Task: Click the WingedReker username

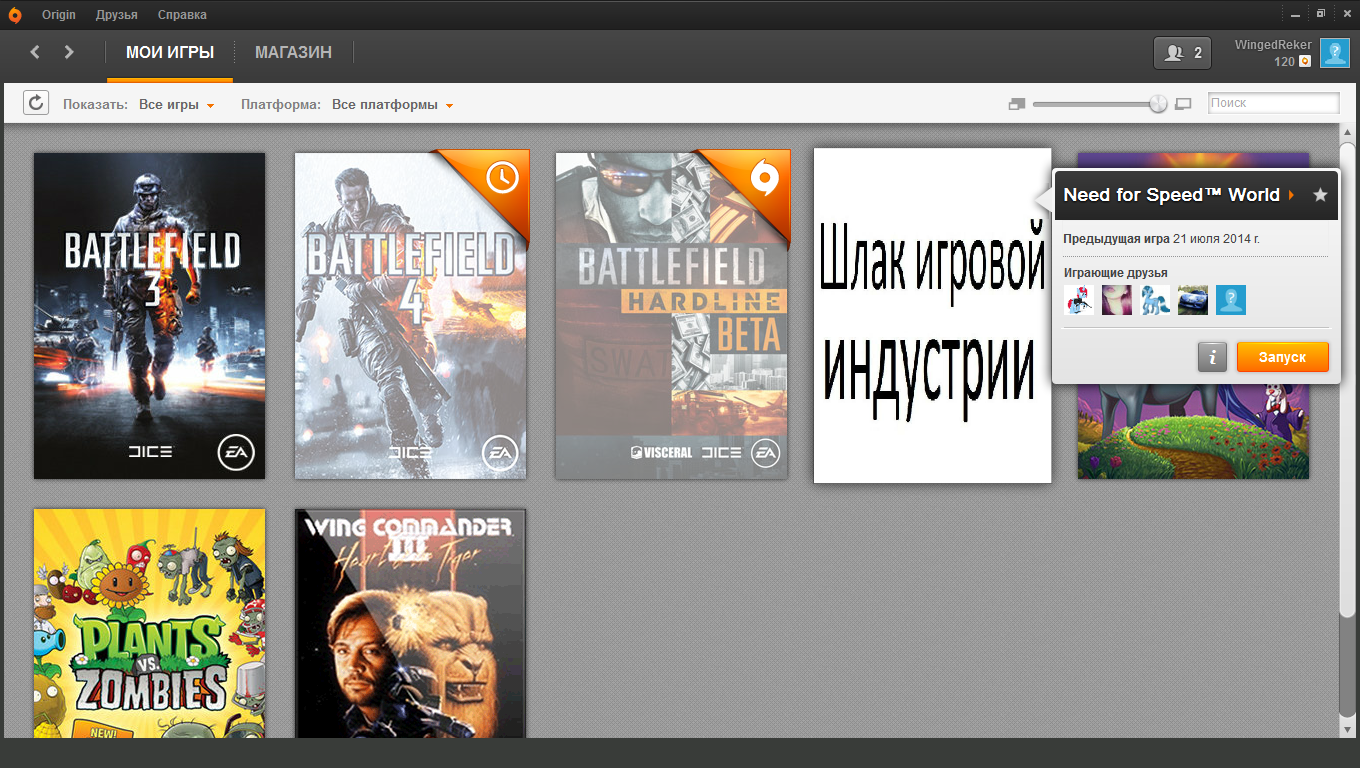Action: click(1273, 45)
